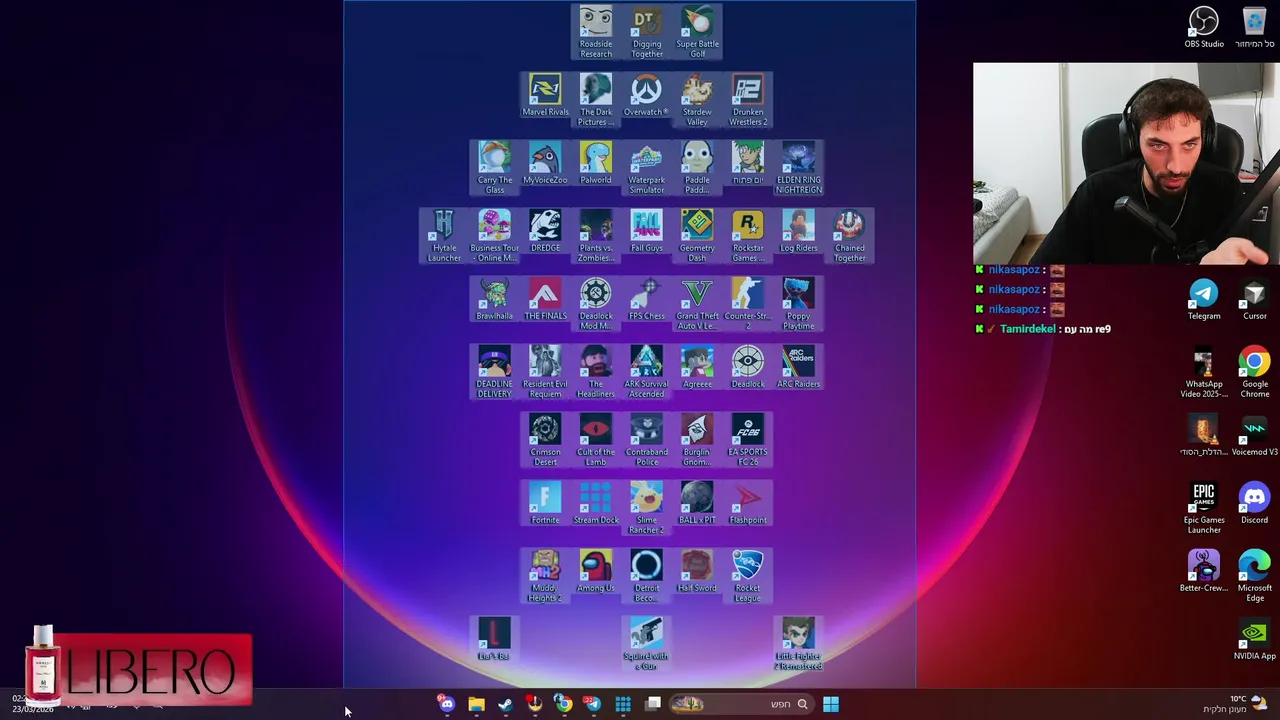Open Marvel Rivals from the desktop

[545, 96]
